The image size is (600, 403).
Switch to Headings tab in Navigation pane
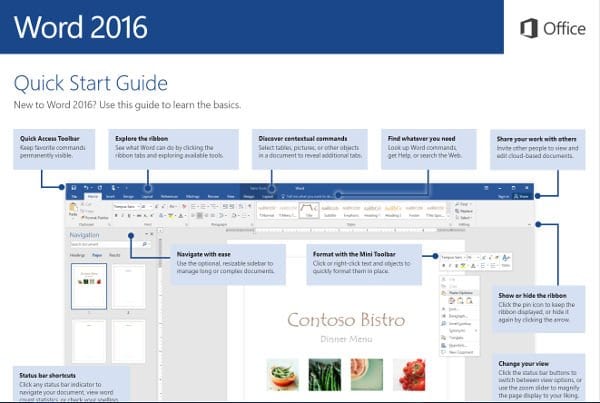pos(77,255)
